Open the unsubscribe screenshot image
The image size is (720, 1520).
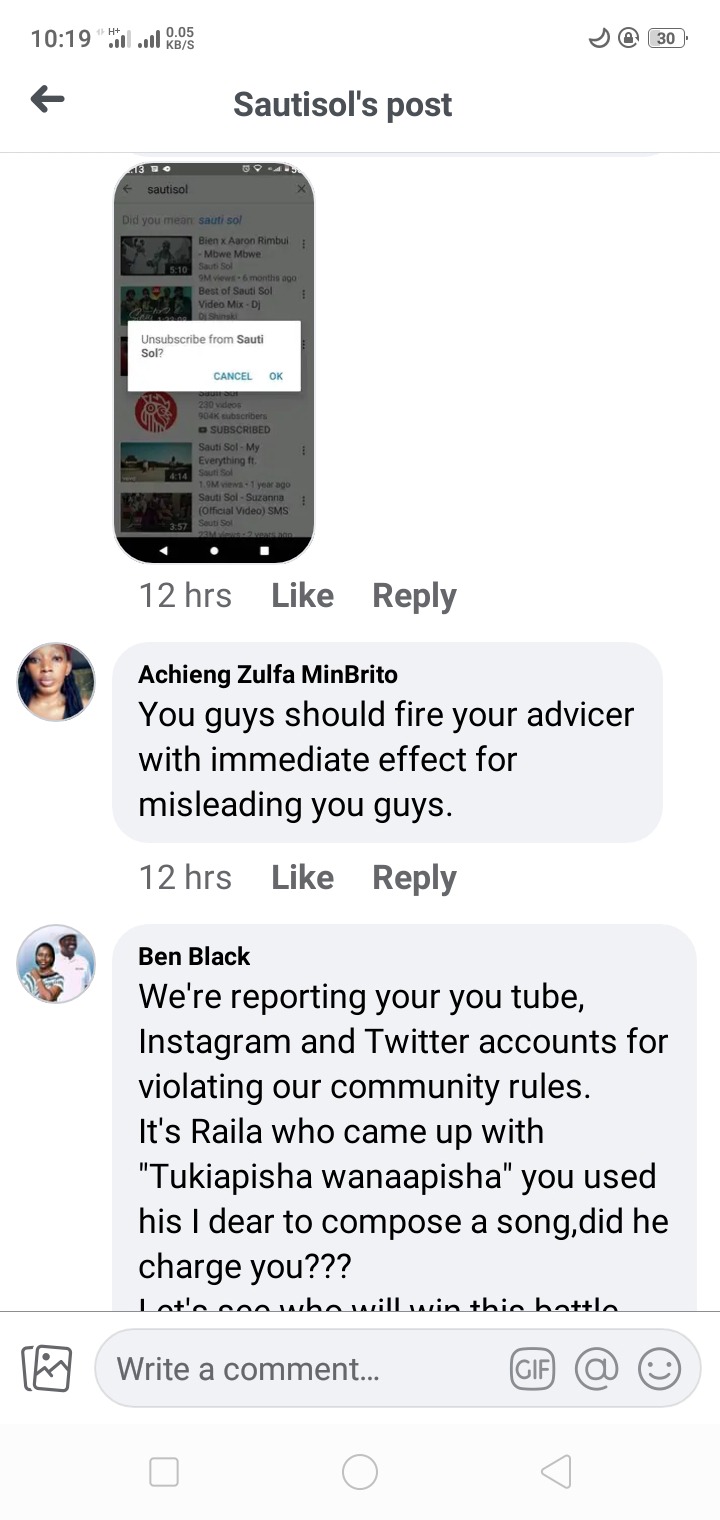tap(214, 362)
